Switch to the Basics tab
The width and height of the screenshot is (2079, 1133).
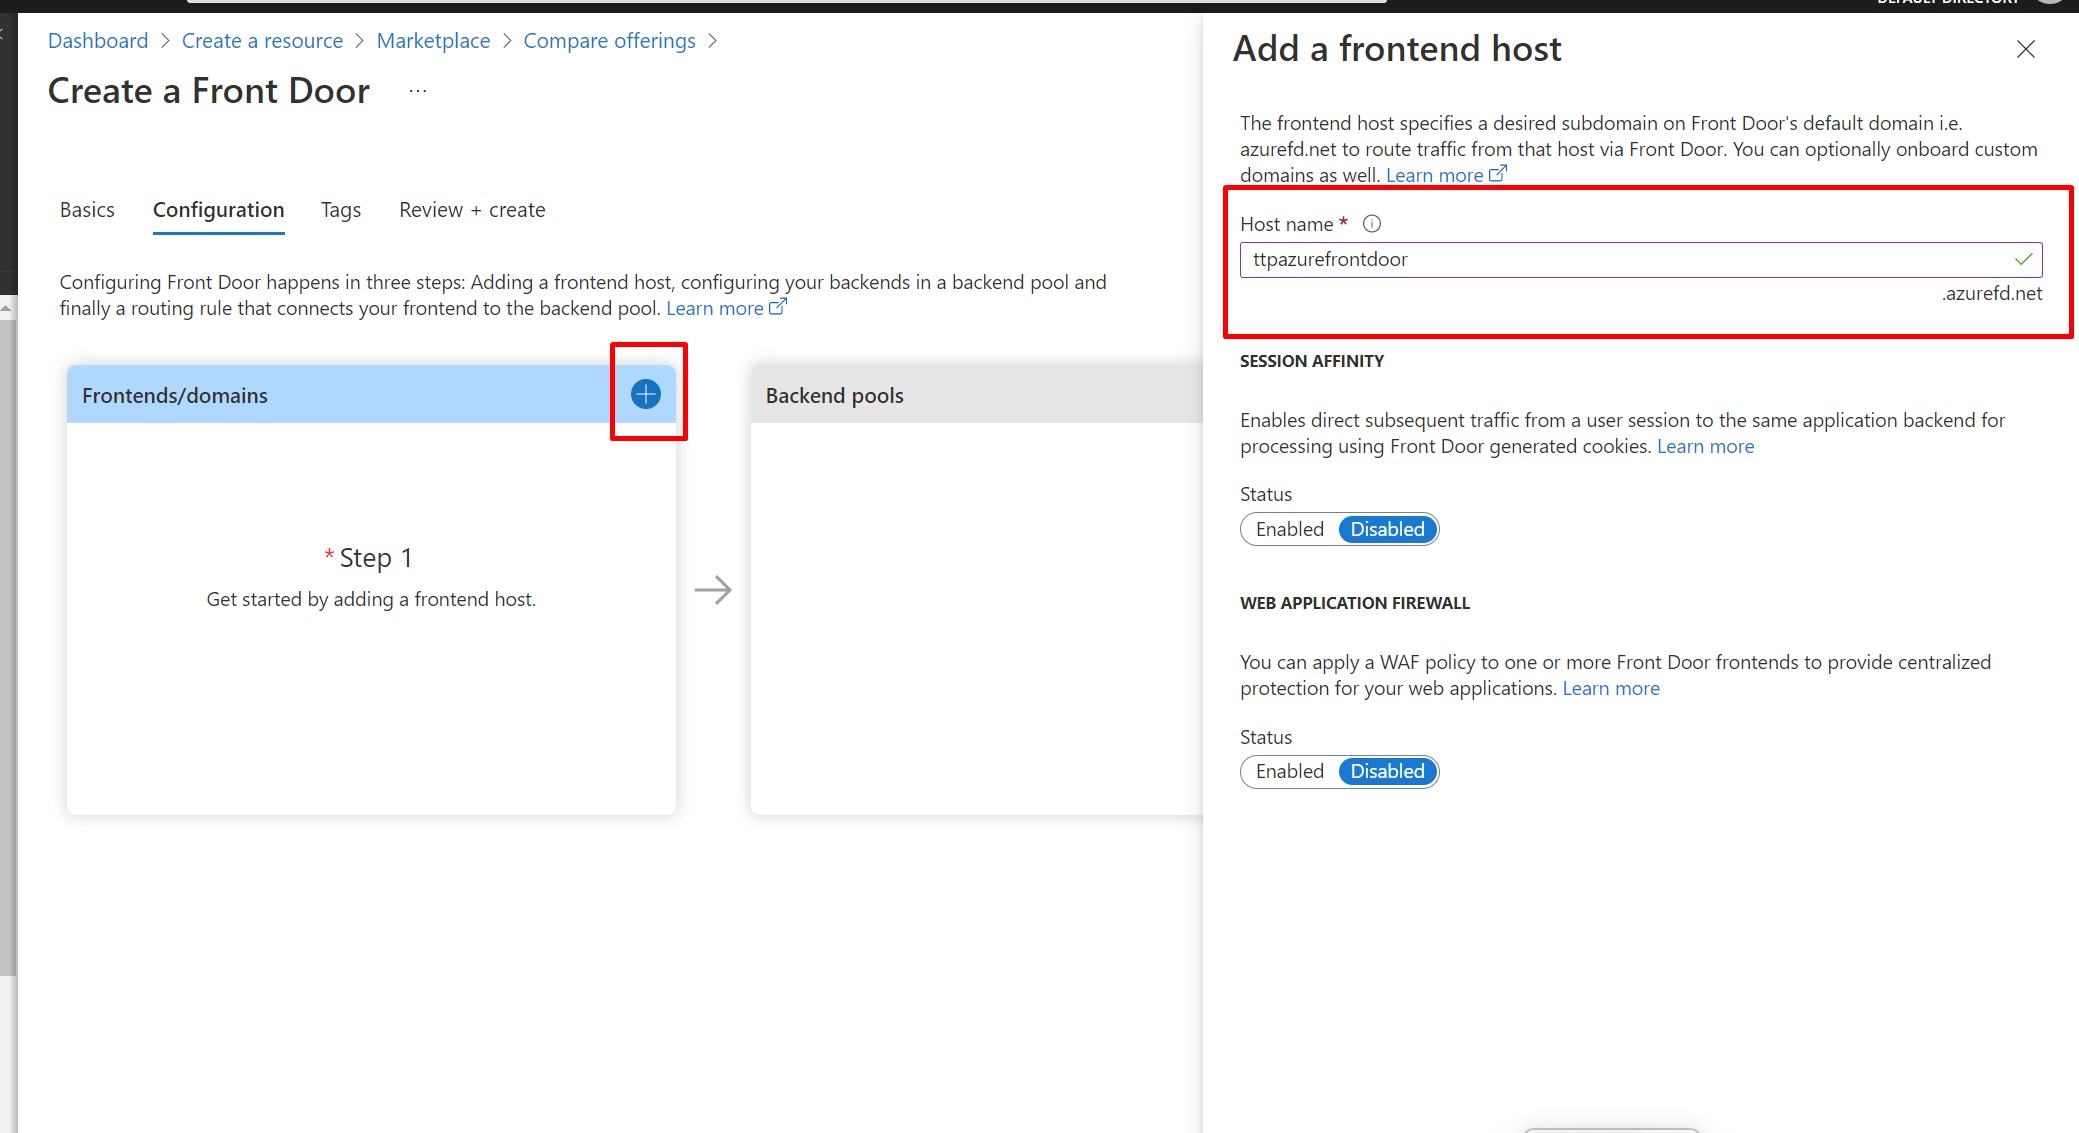click(87, 210)
